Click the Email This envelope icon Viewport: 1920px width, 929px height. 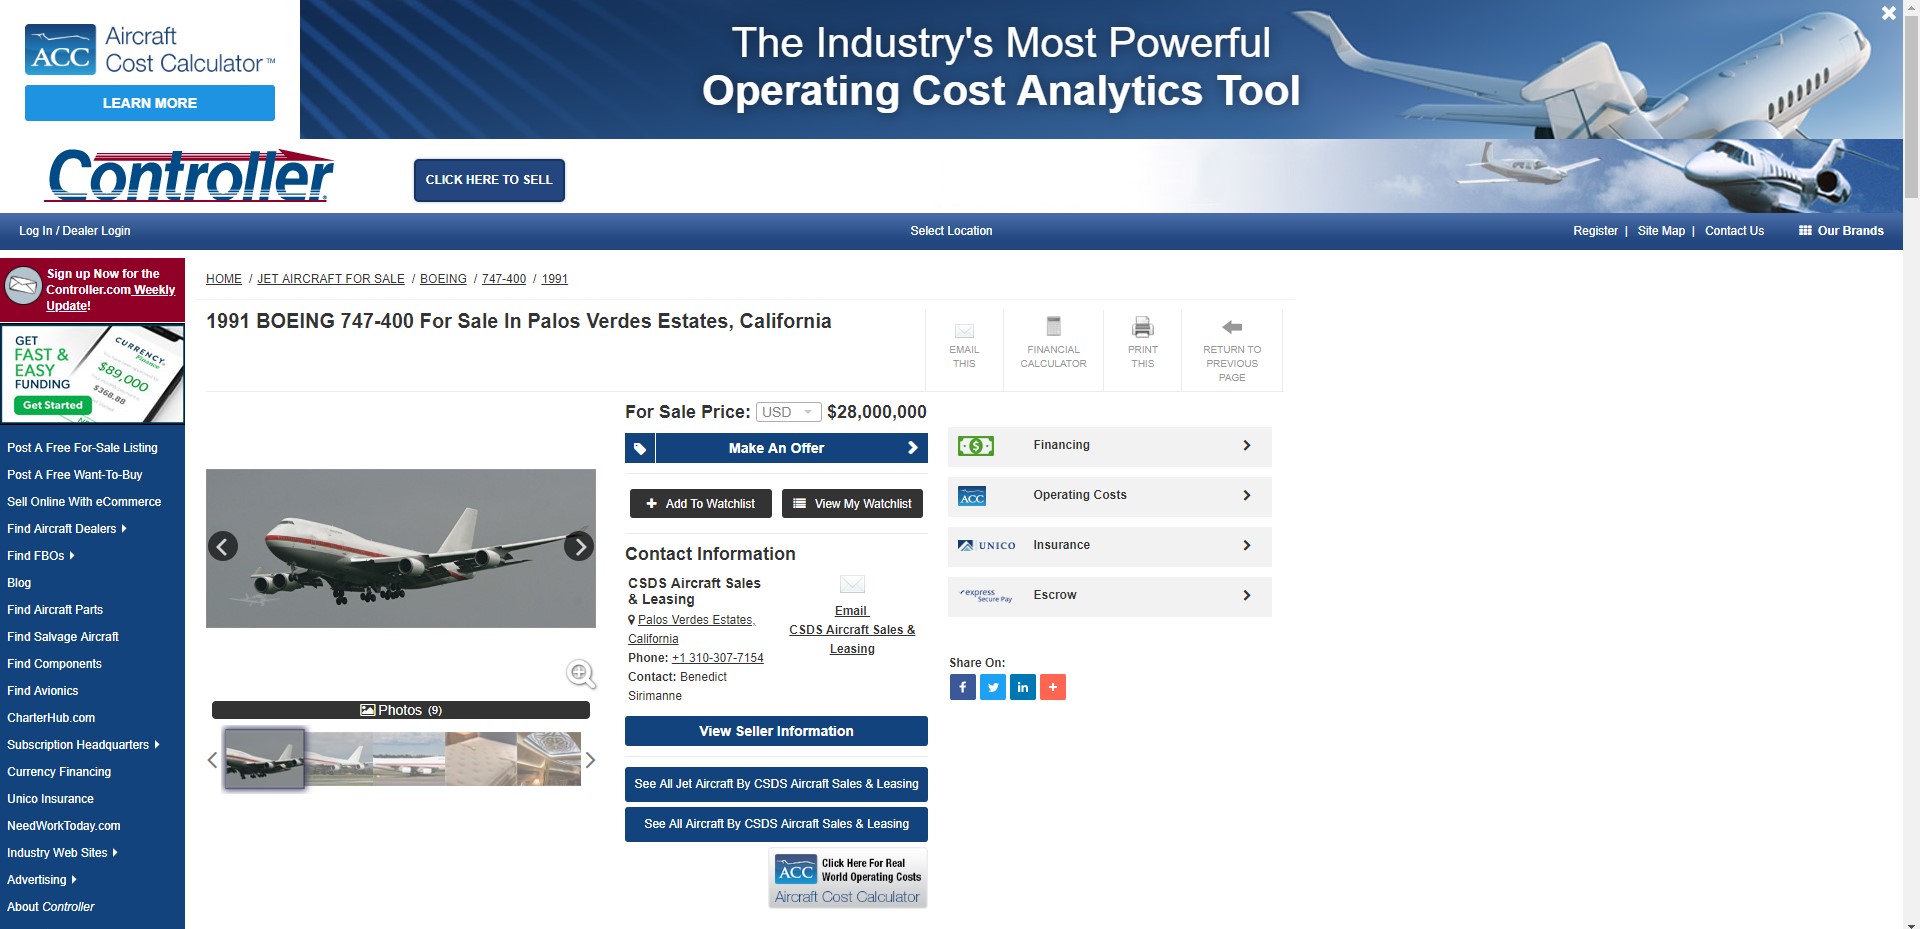click(964, 331)
